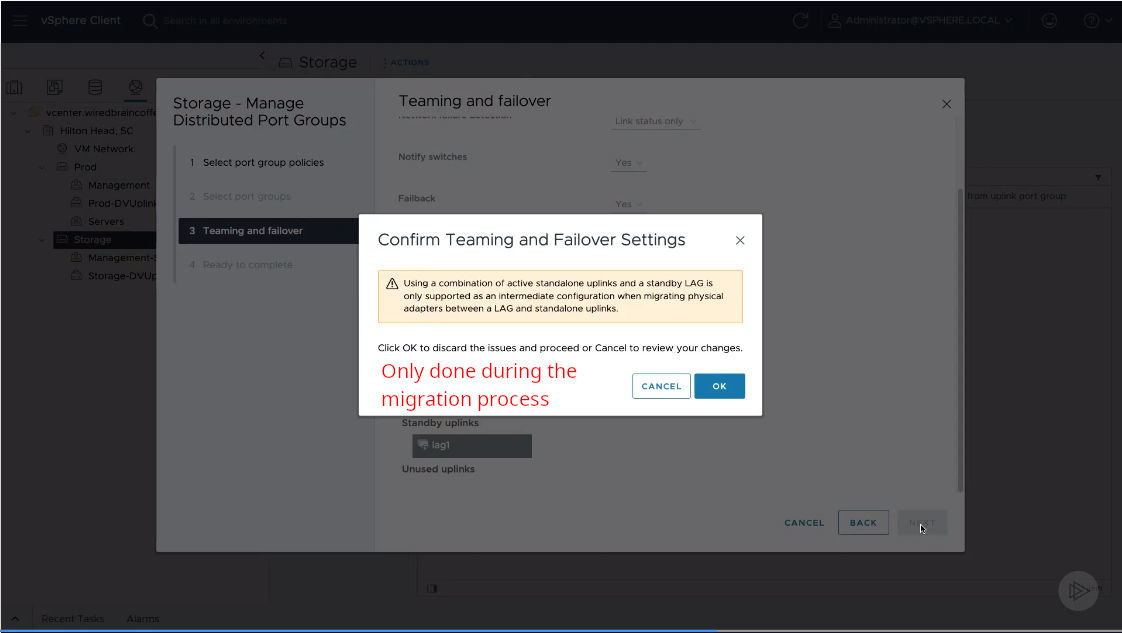The width and height of the screenshot is (1122, 633).
Task: Switch to Hosts and Clusters inventory view
Action: click(x=15, y=88)
